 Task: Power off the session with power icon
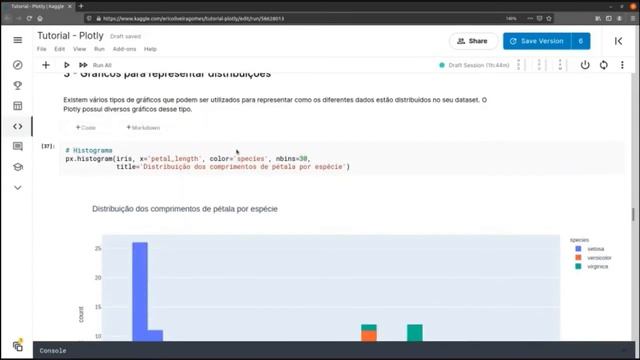585,65
